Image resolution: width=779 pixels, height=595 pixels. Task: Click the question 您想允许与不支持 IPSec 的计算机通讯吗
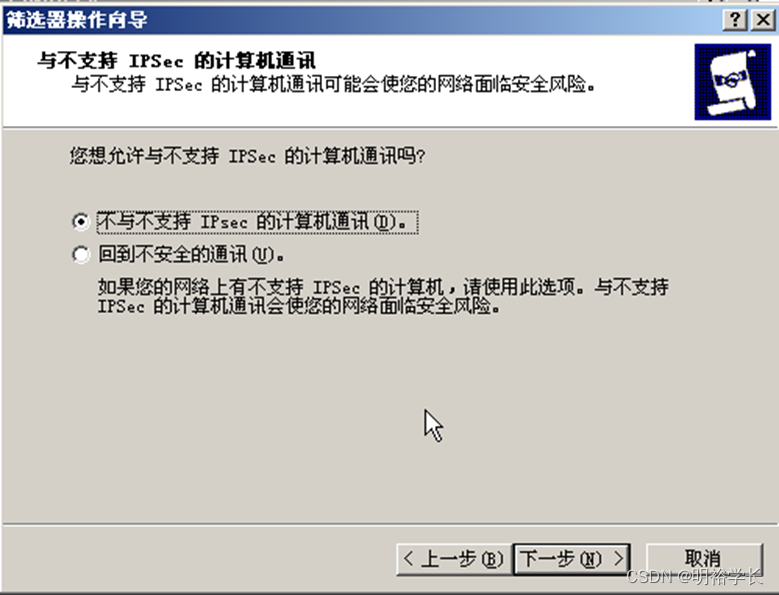click(247, 156)
